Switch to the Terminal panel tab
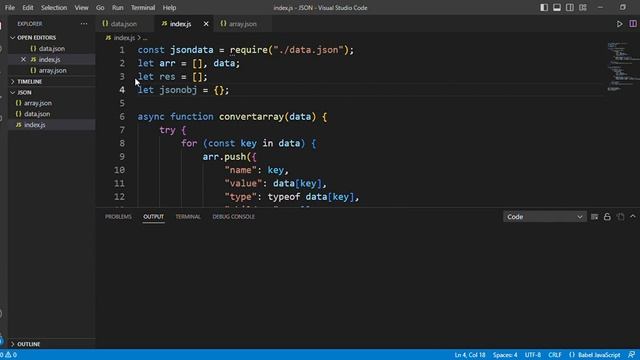 click(188, 217)
